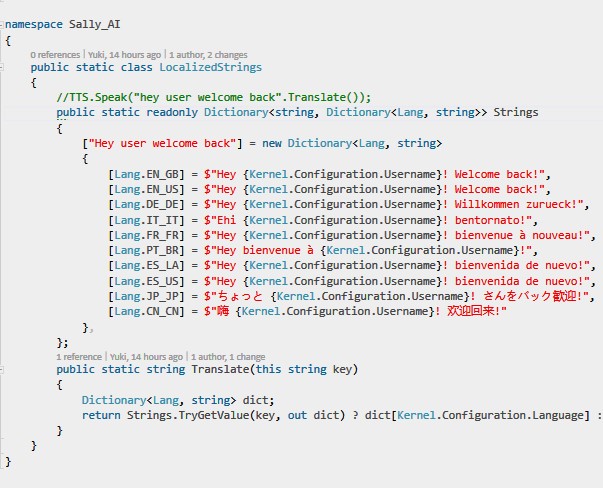This screenshot has height=488, width=603.
Task: Place cursor on the LocalizedStrings class name
Action: [x=212, y=67]
